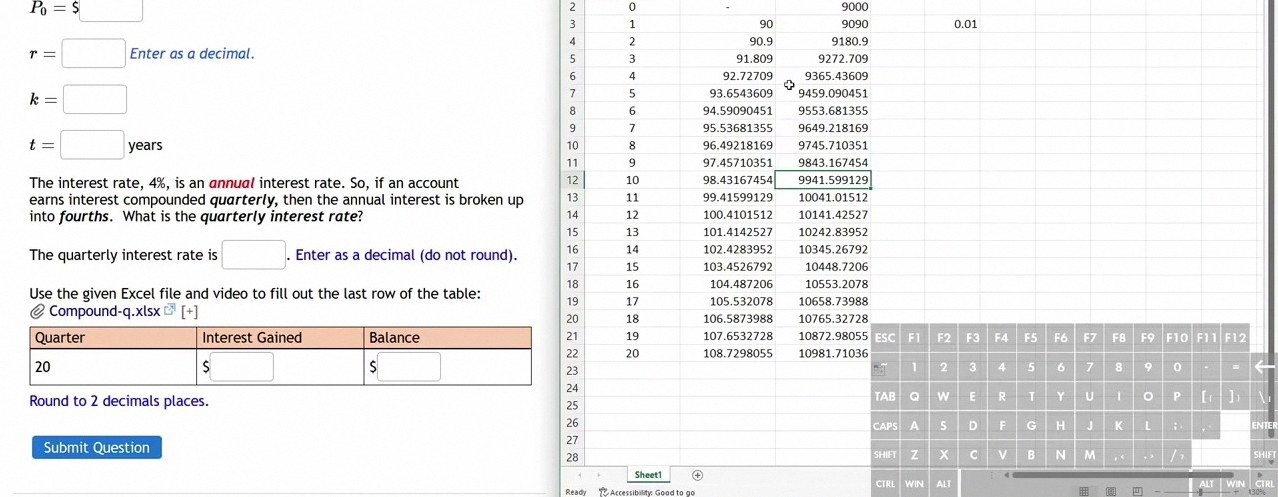Tap the G key on the on-screen keyboard

(x=1031, y=426)
